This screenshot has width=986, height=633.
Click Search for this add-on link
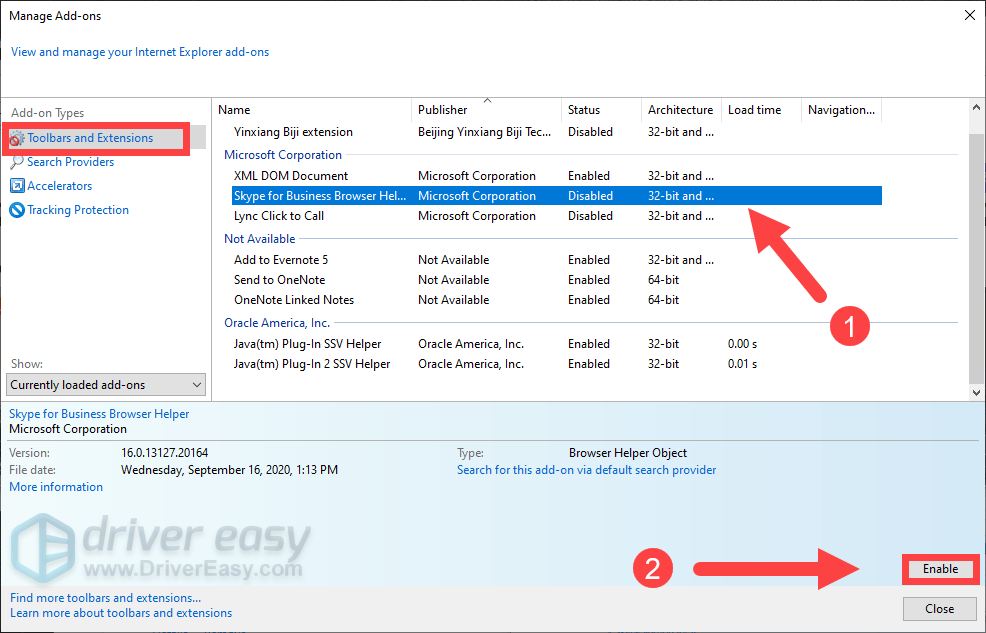586,470
